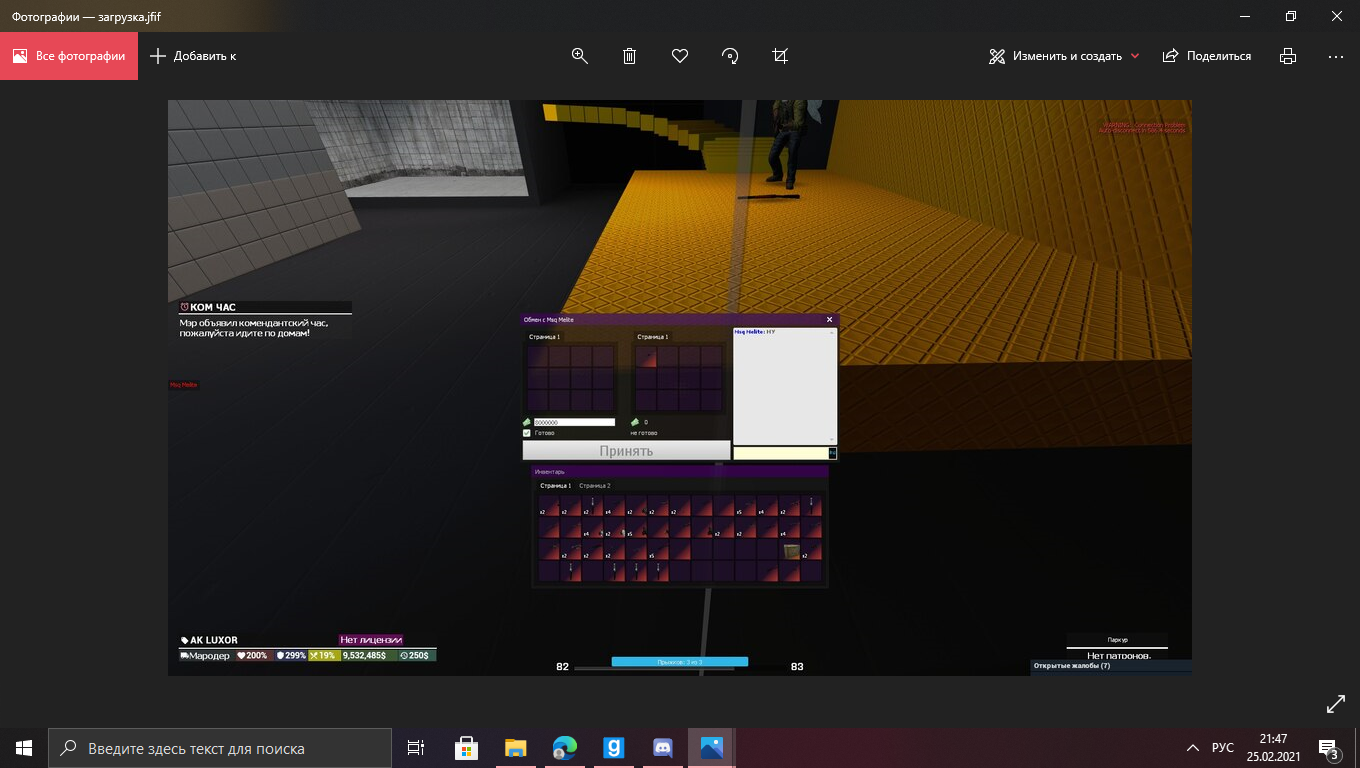Go back to Все фотографии
1360x768 pixels.
coord(69,56)
